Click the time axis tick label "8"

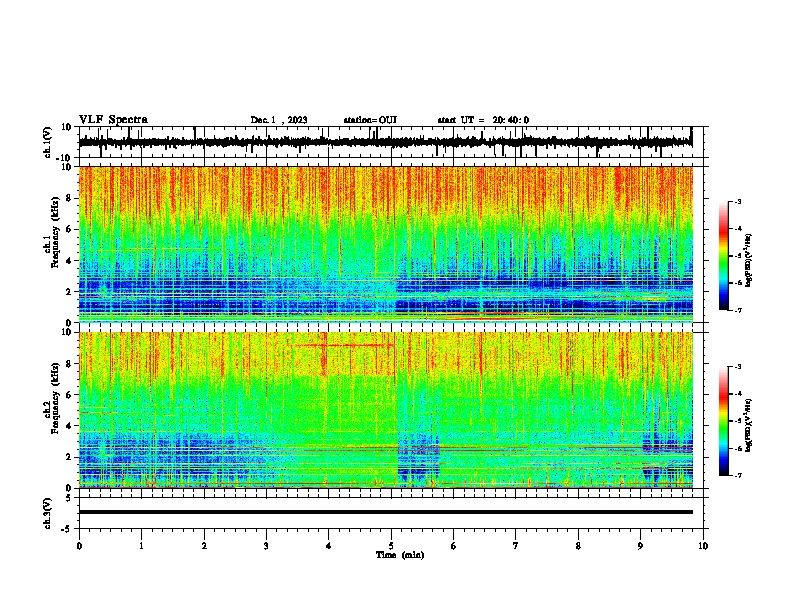tap(578, 546)
